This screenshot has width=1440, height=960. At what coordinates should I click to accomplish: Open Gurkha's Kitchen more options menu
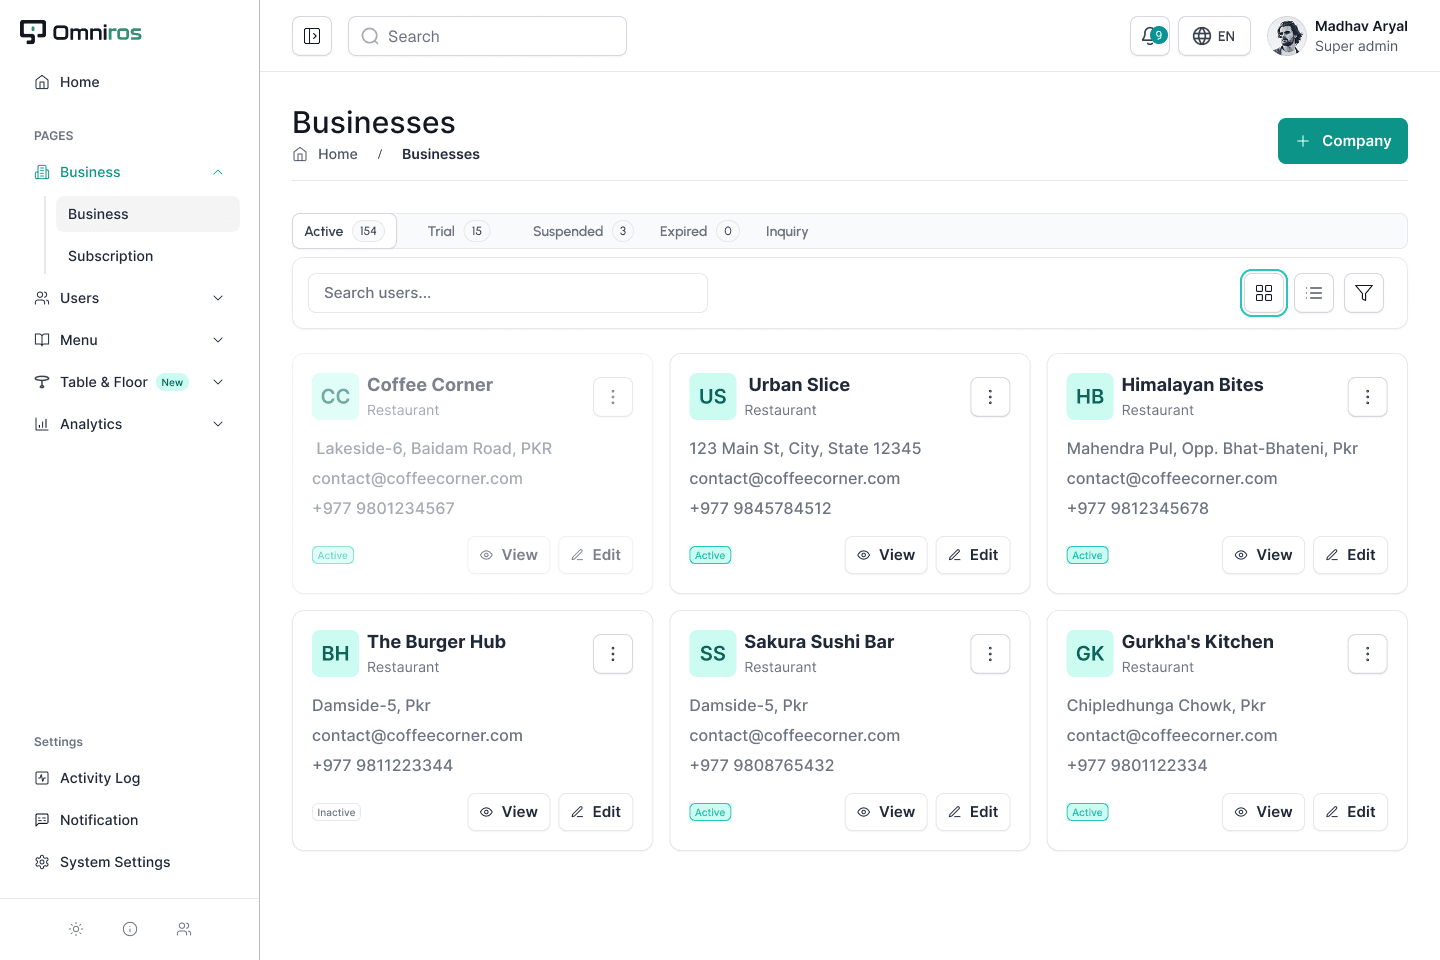[1367, 654]
